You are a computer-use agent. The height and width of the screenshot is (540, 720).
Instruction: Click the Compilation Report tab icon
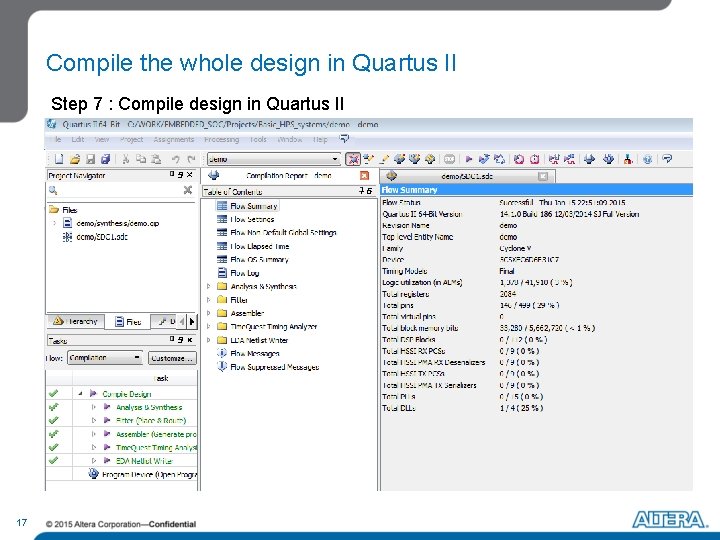click(x=214, y=175)
